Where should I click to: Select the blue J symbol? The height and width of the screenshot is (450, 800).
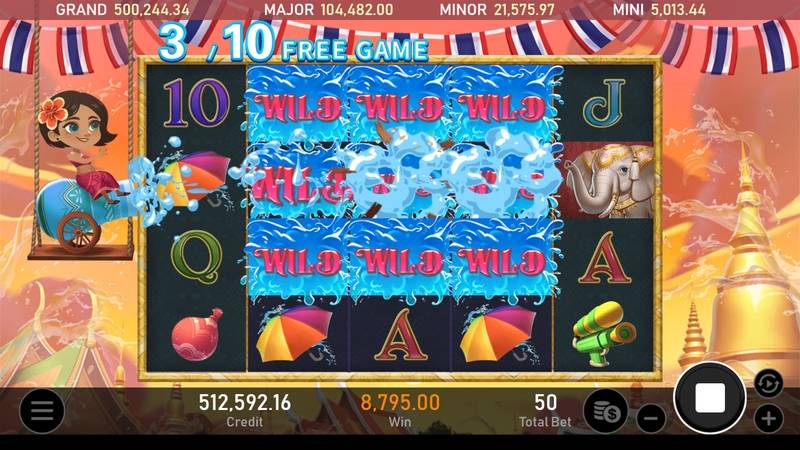pyautogui.click(x=605, y=104)
